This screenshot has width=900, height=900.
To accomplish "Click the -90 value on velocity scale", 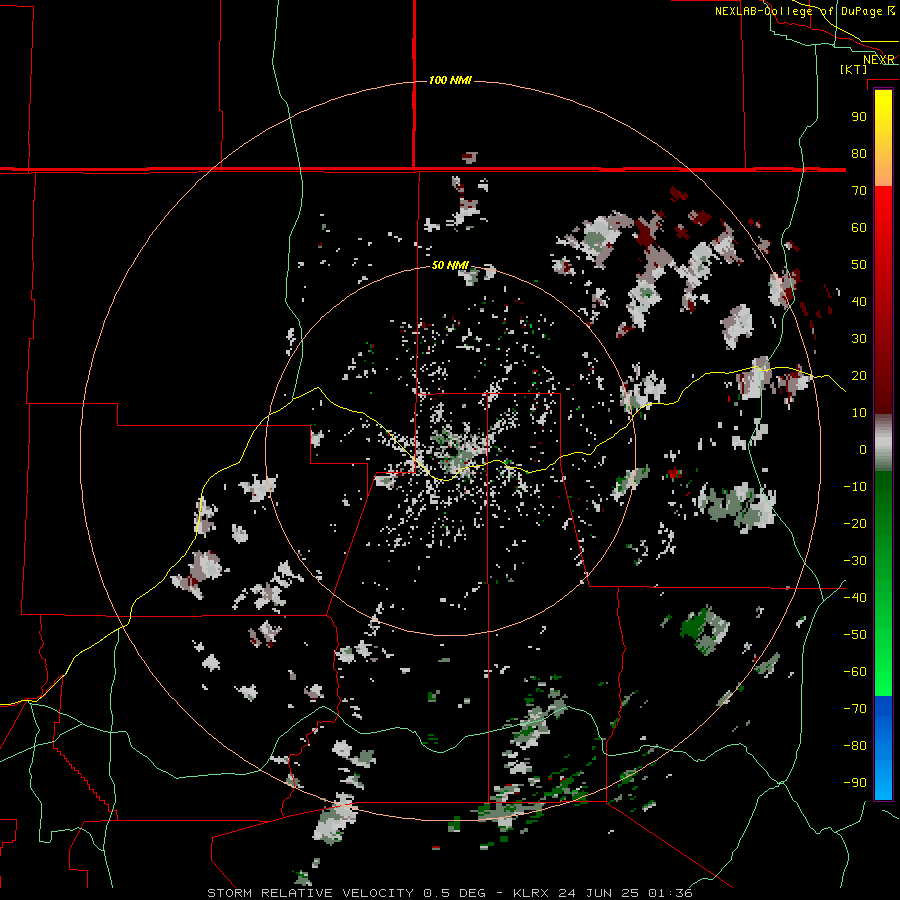I will 855,783.
